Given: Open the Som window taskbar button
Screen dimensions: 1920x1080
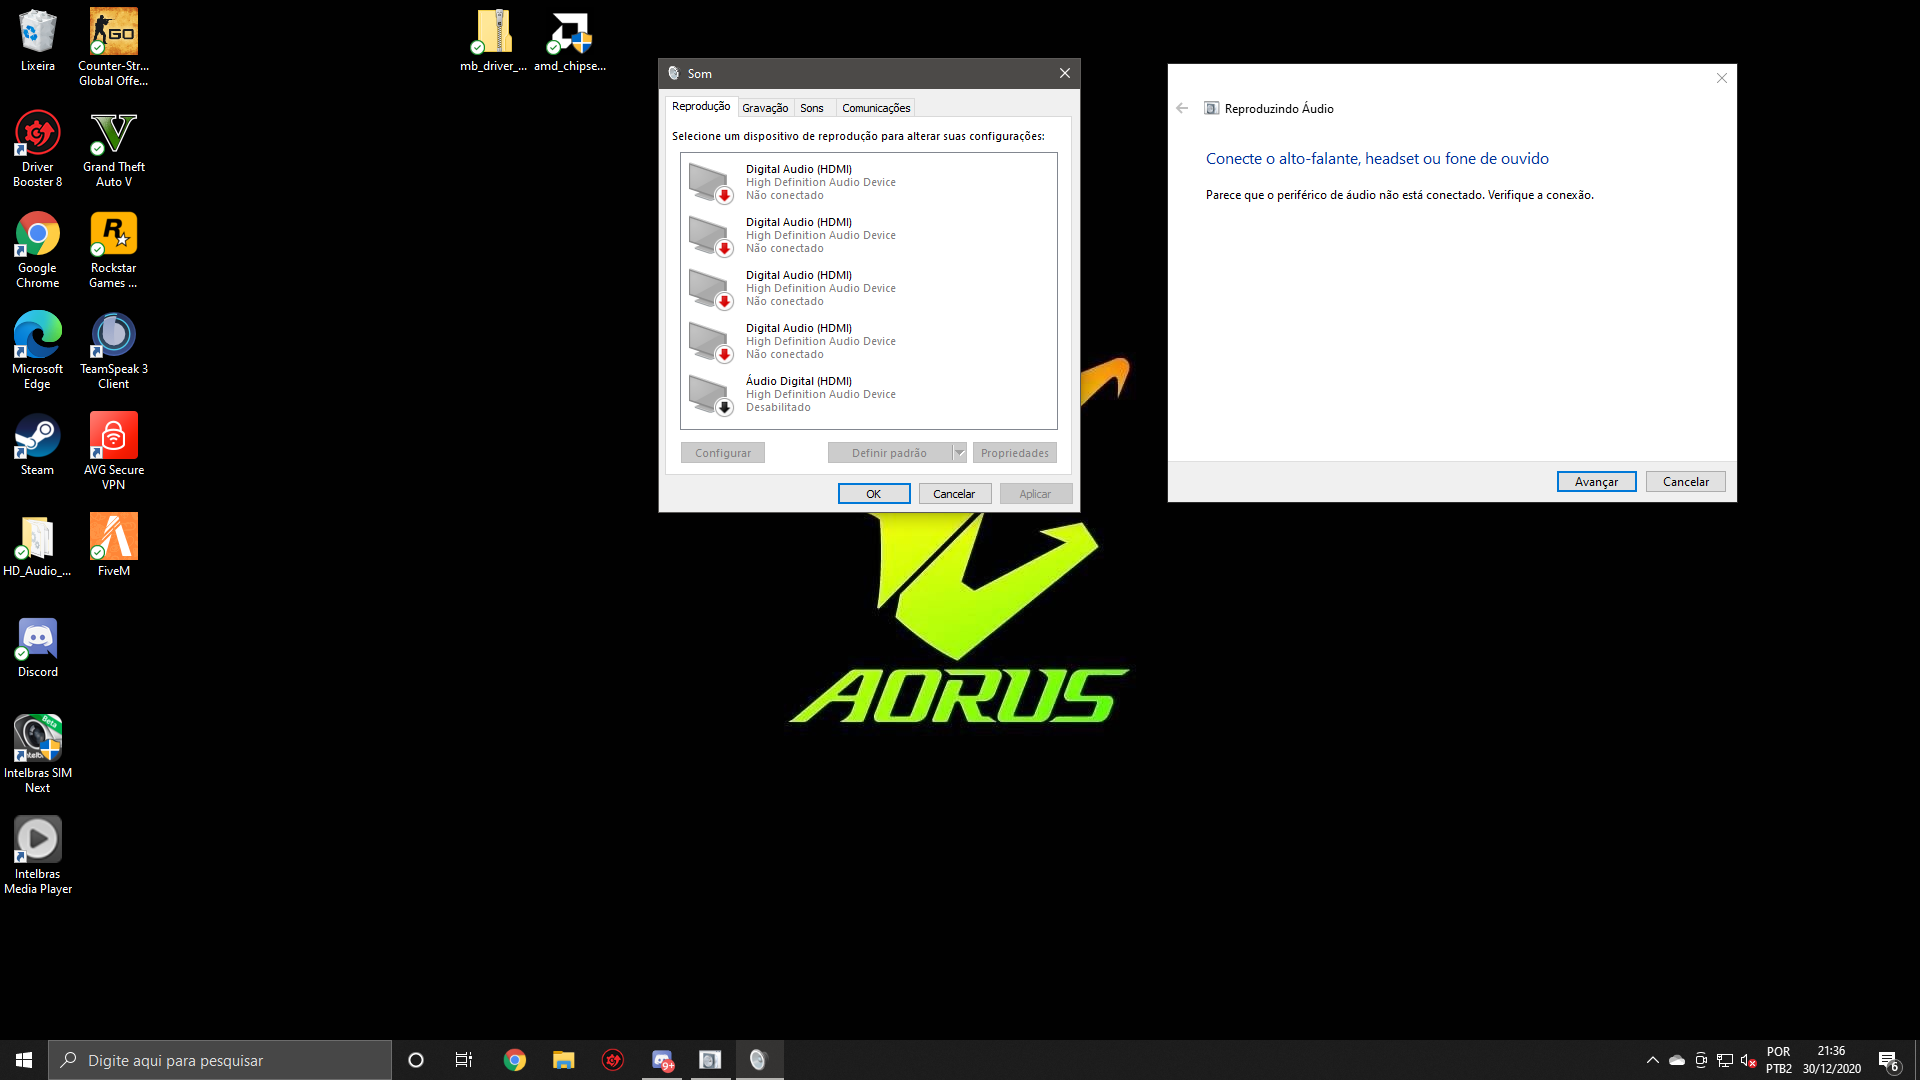Looking at the screenshot, I should pos(759,1060).
